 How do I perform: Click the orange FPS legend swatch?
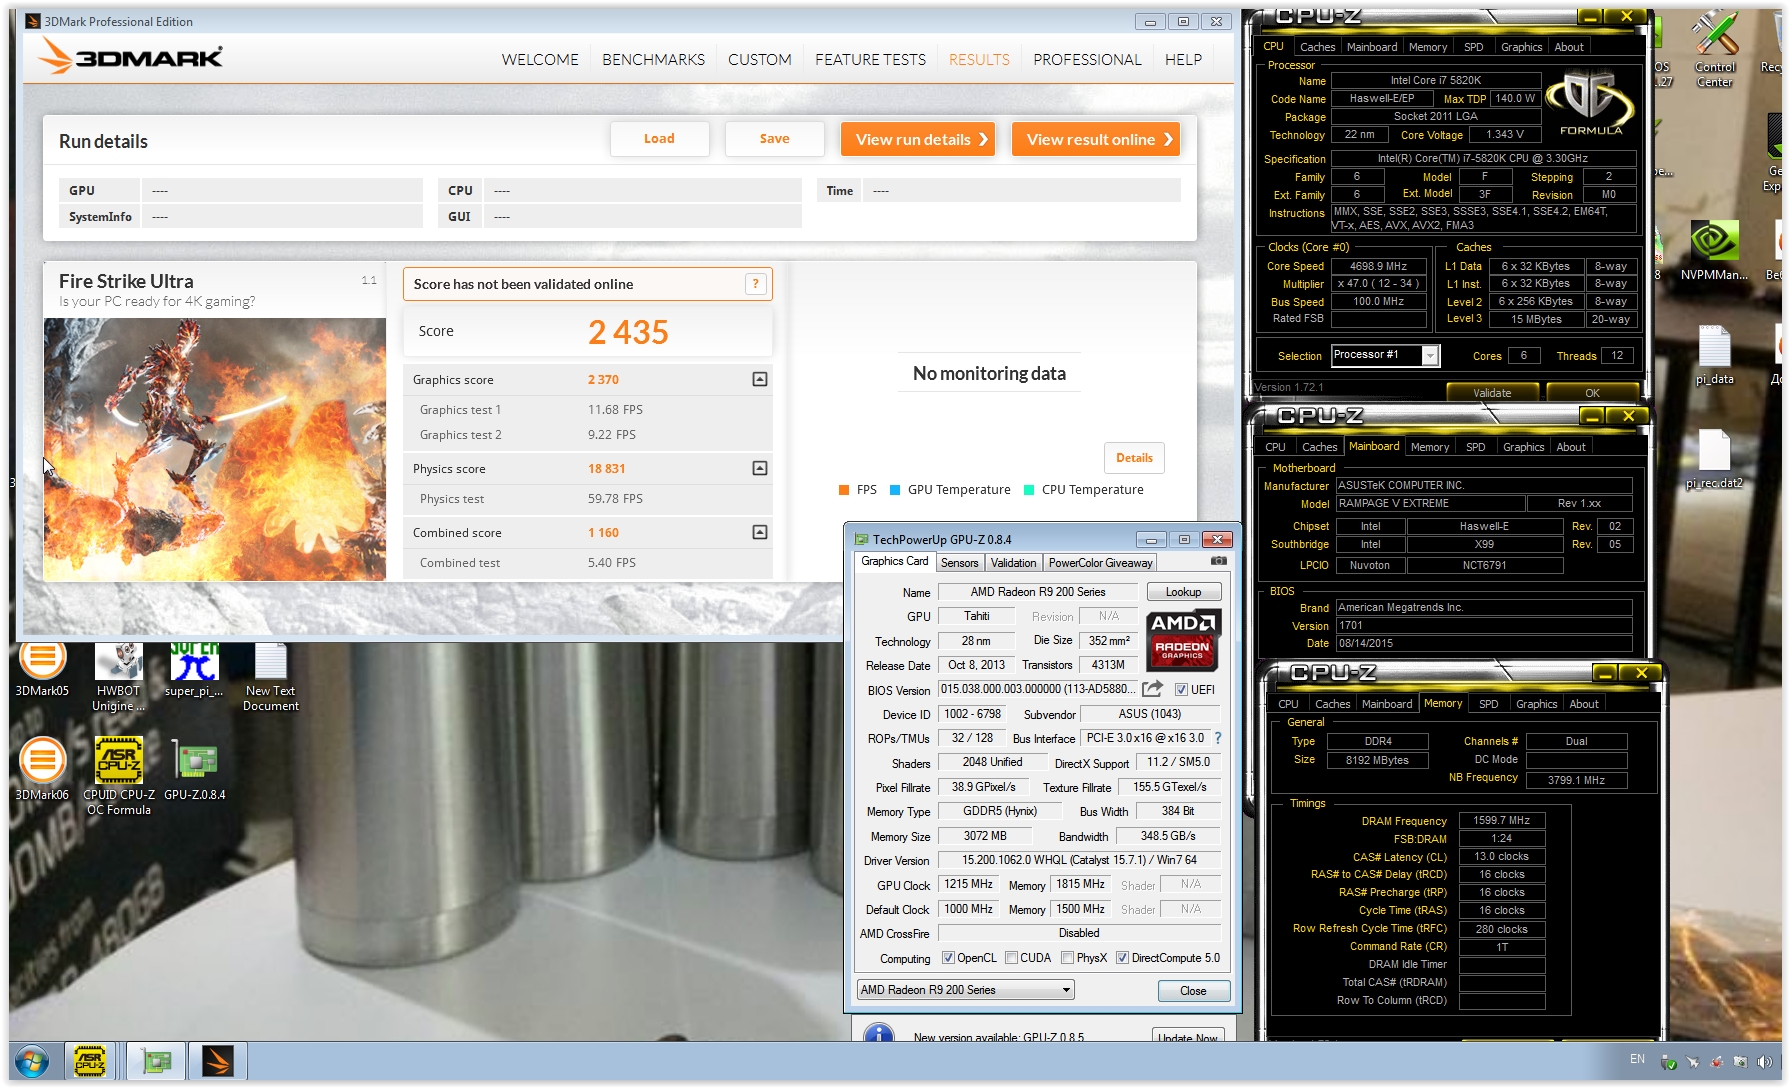[x=844, y=490]
